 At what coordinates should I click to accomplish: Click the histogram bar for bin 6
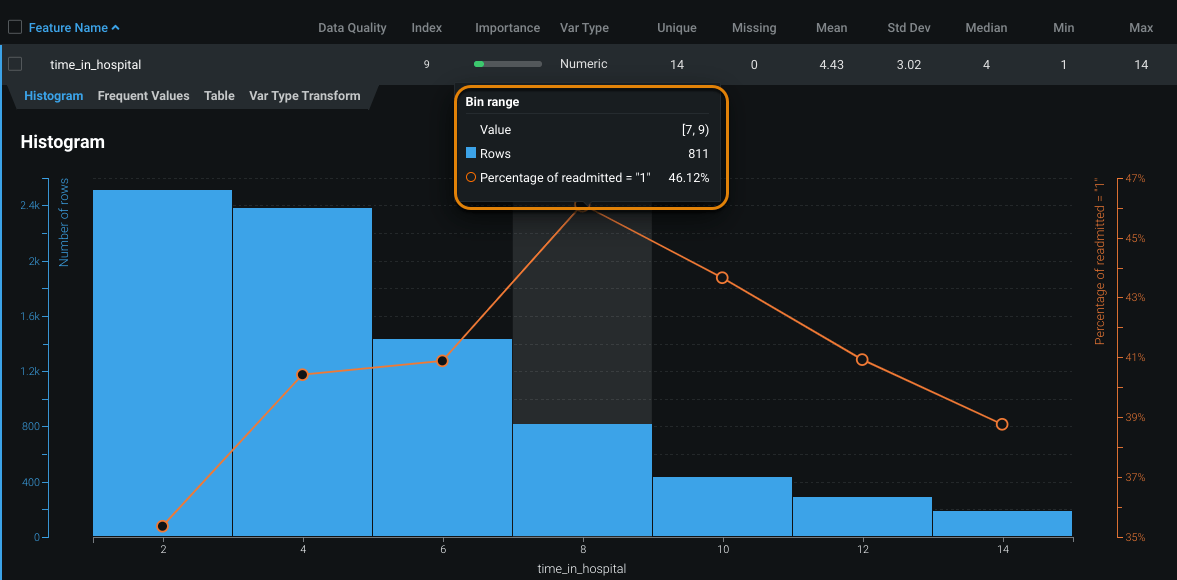click(442, 437)
